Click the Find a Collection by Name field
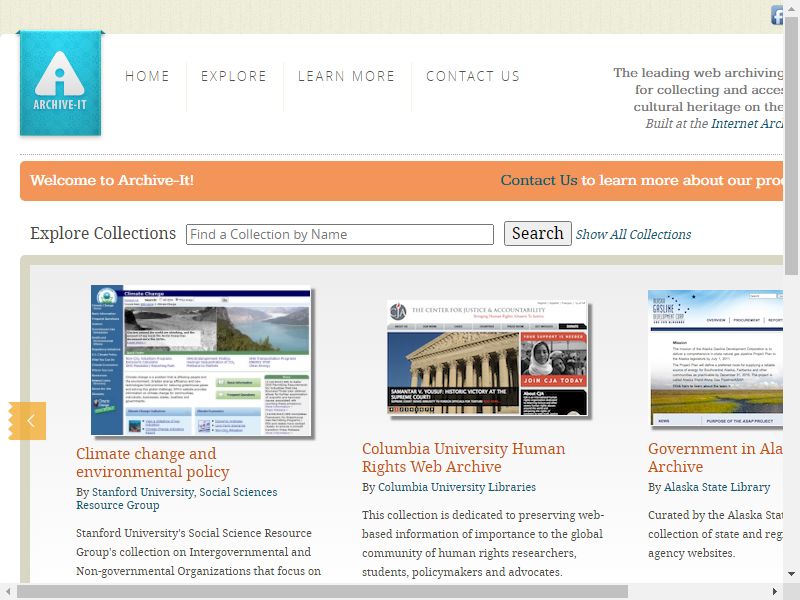Viewport: 800px width, 600px height. (x=340, y=234)
